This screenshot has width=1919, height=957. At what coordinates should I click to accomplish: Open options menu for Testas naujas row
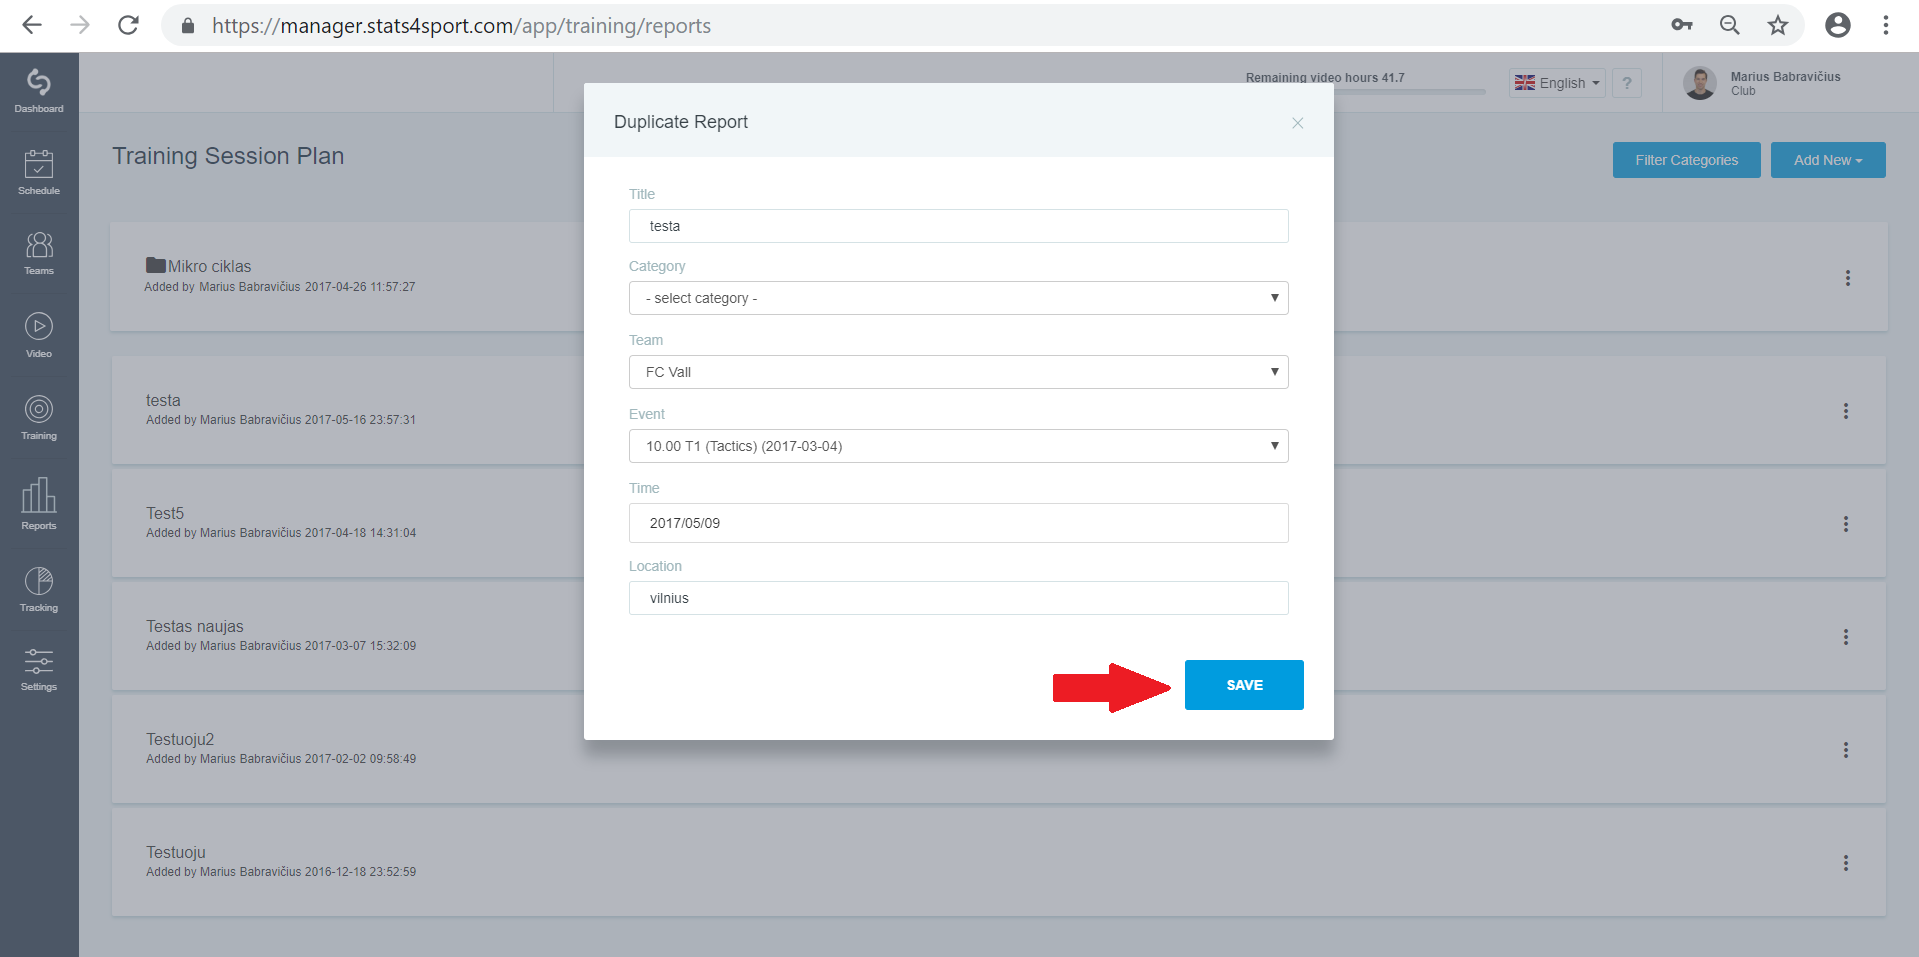1846,637
